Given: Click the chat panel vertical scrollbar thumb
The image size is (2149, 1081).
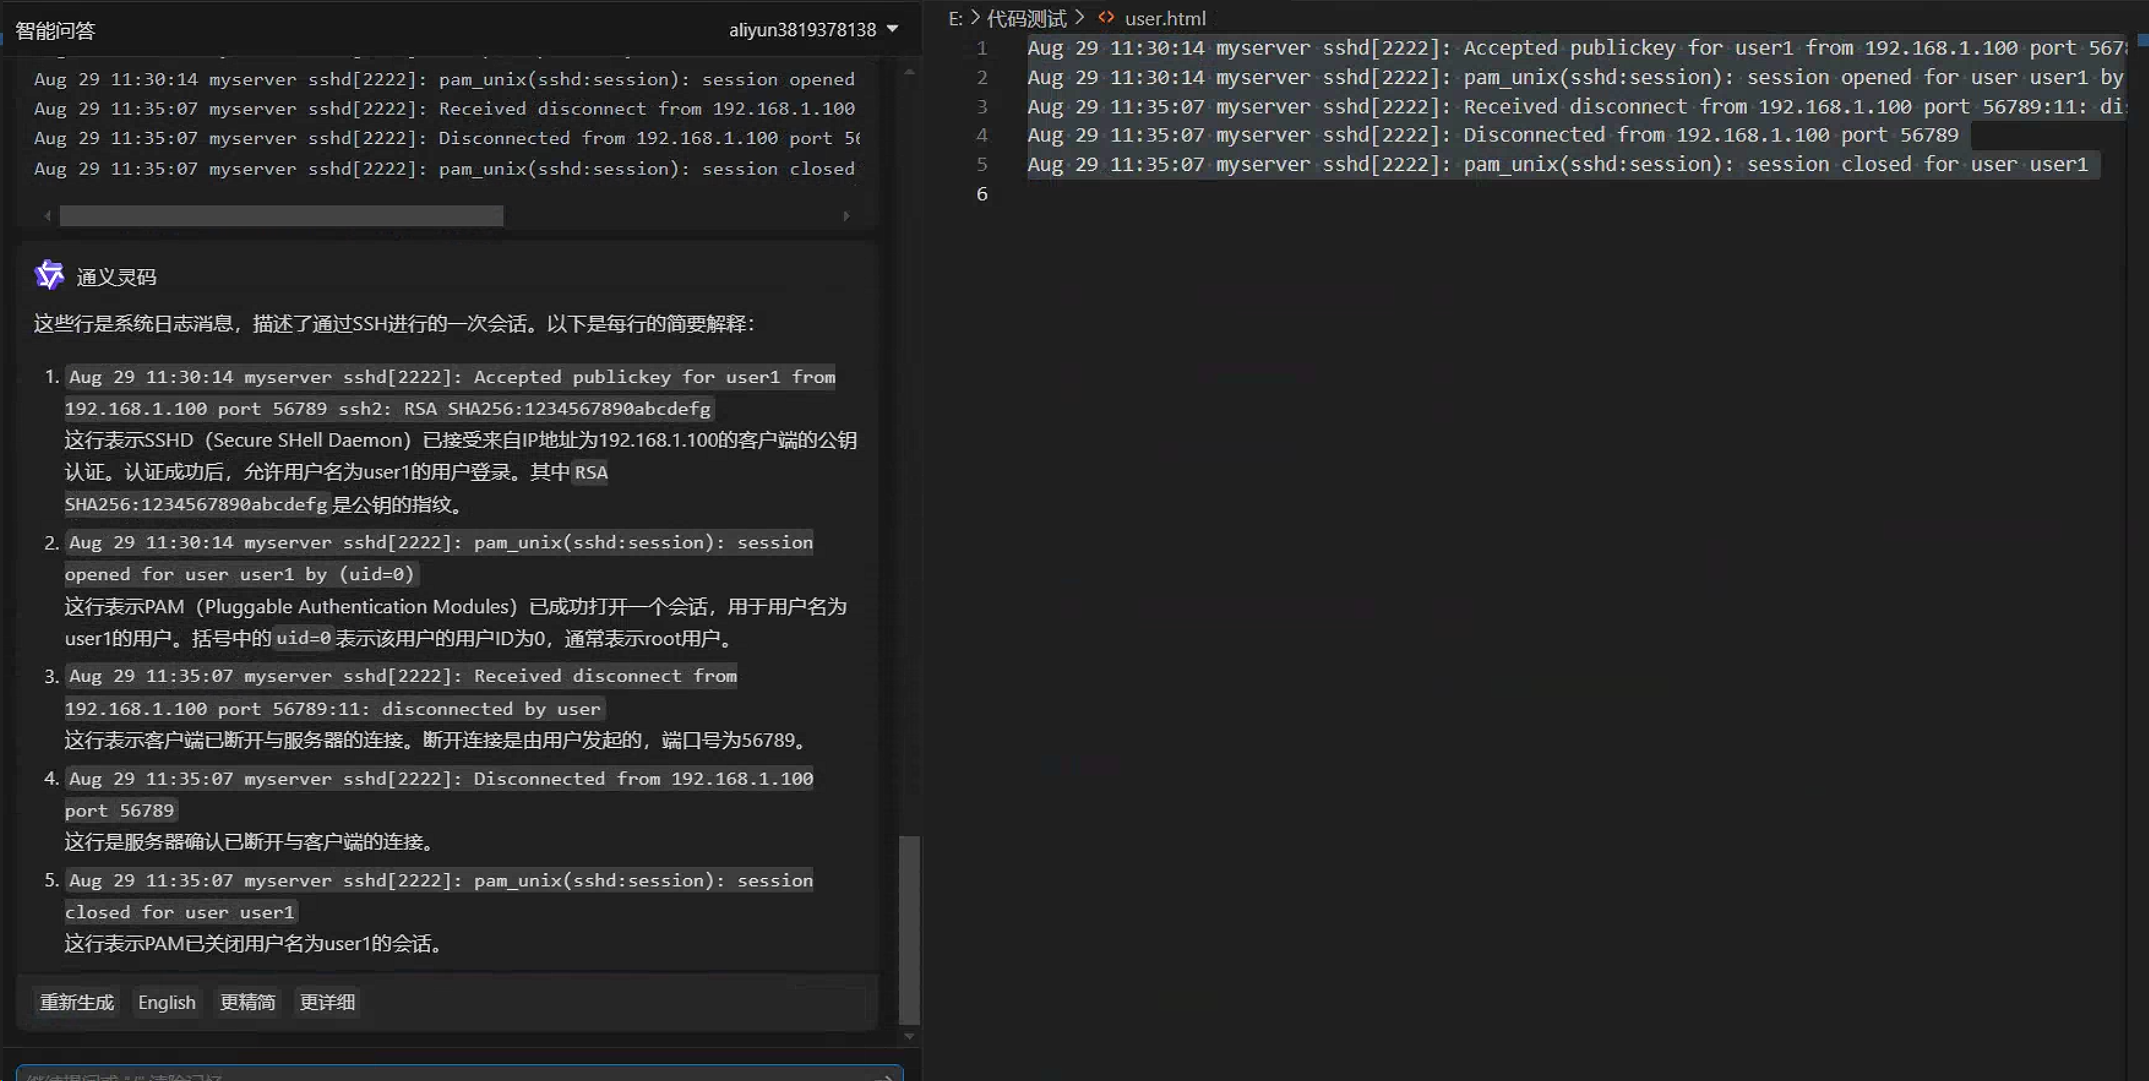Looking at the screenshot, I should [x=908, y=928].
